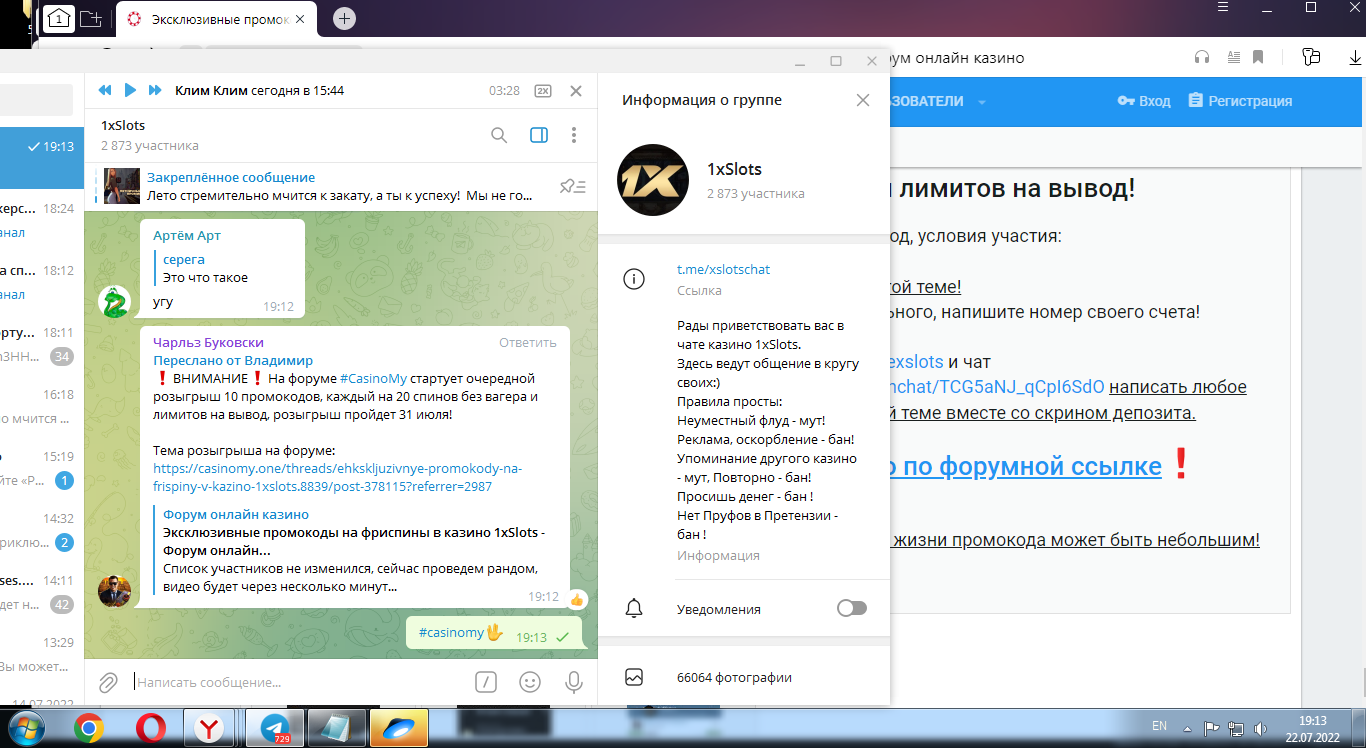Click the info circle icon in group panel
Image resolution: width=1366 pixels, height=748 pixels.
(x=634, y=279)
